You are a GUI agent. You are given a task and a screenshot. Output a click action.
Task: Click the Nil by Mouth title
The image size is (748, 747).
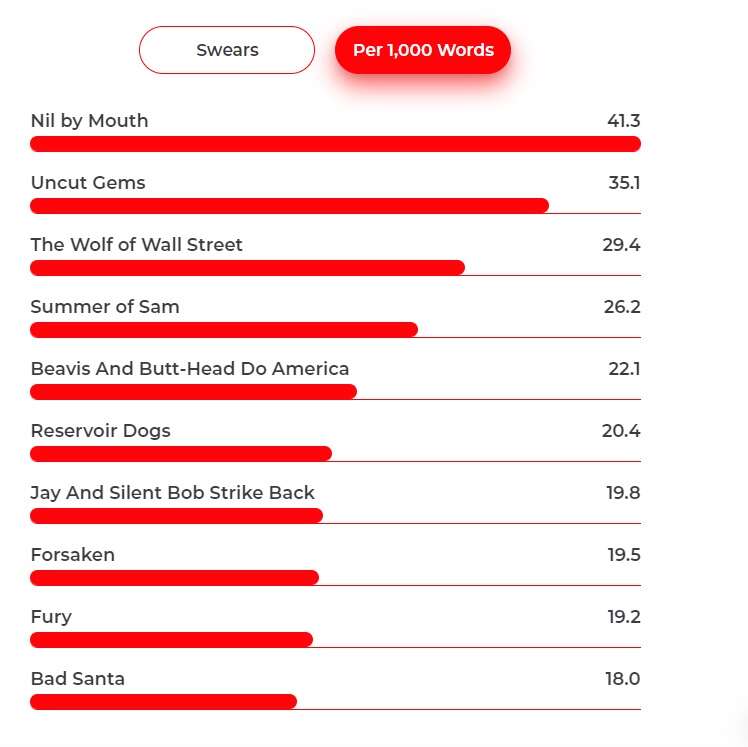click(x=90, y=121)
